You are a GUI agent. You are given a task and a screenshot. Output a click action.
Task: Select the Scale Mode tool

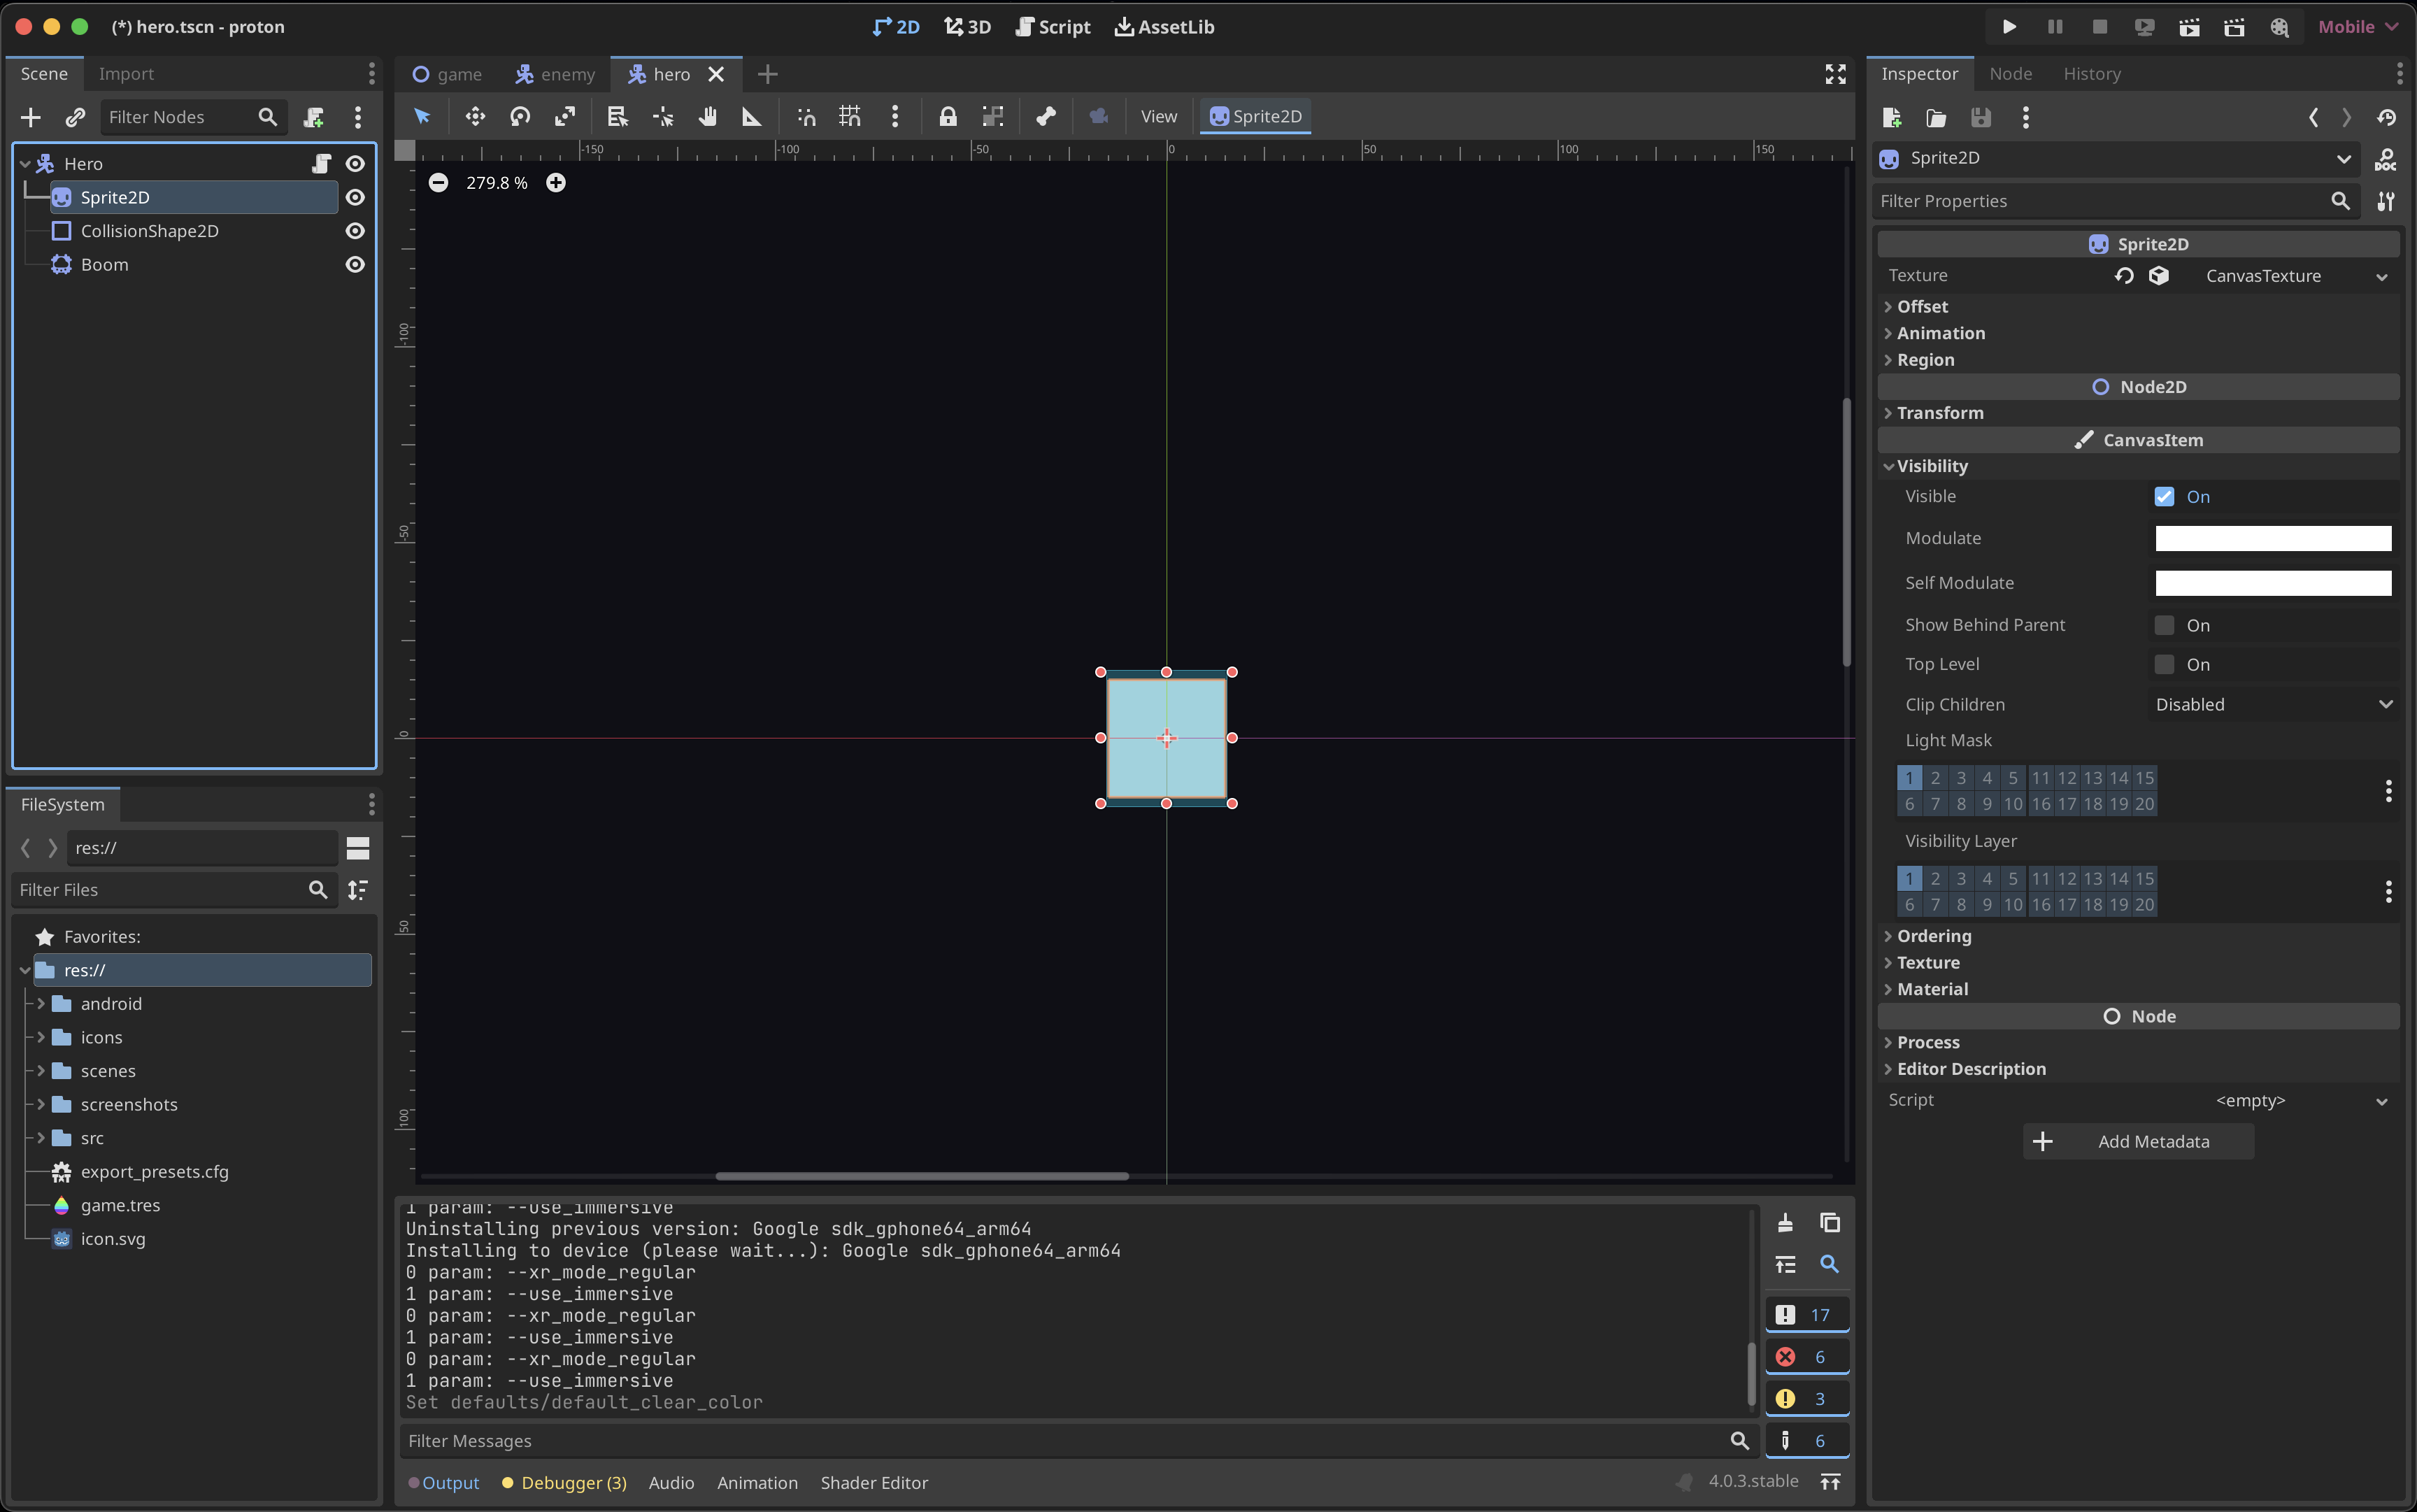pyautogui.click(x=565, y=117)
